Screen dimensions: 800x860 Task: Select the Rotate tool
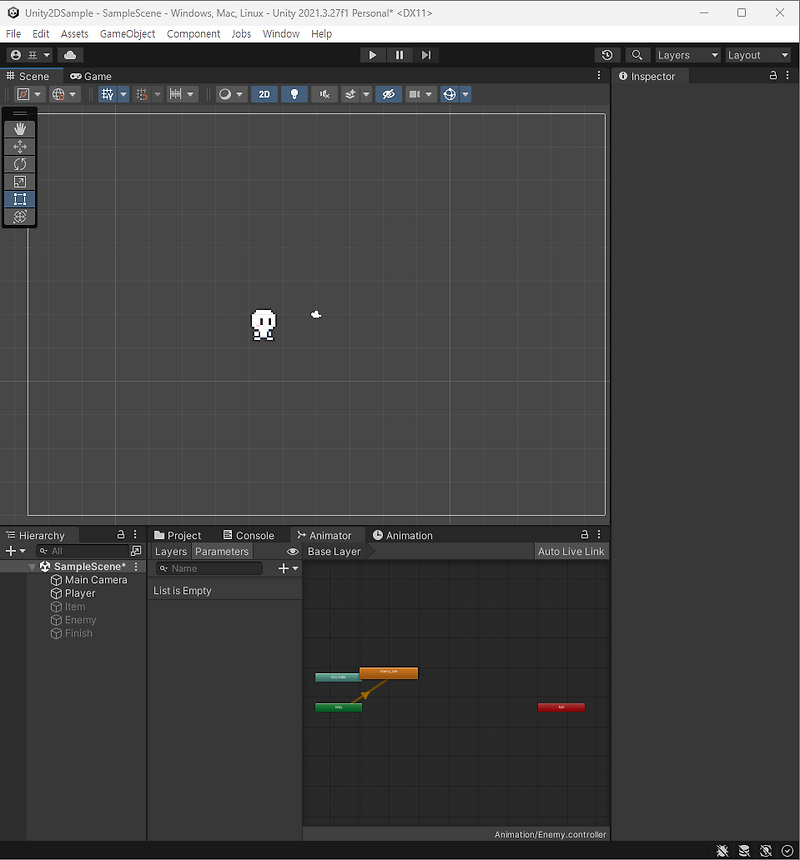pyautogui.click(x=20, y=163)
